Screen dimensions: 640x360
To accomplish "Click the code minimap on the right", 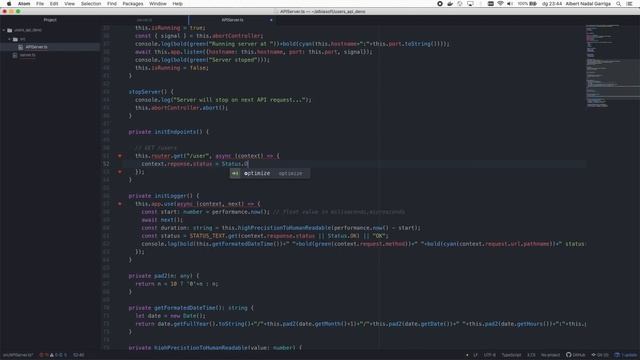I will (612, 65).
